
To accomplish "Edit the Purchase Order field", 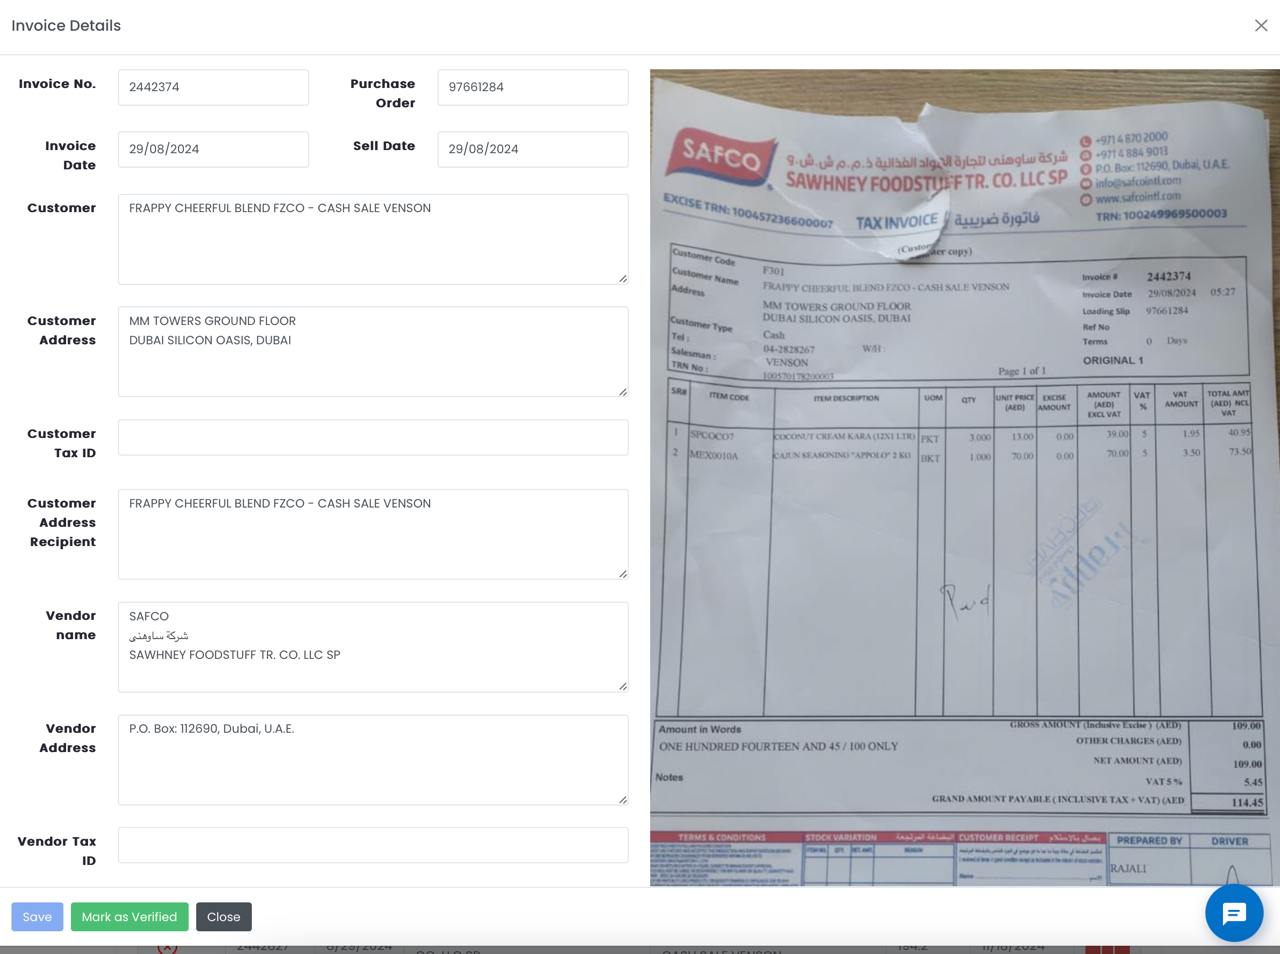I will (x=533, y=87).
